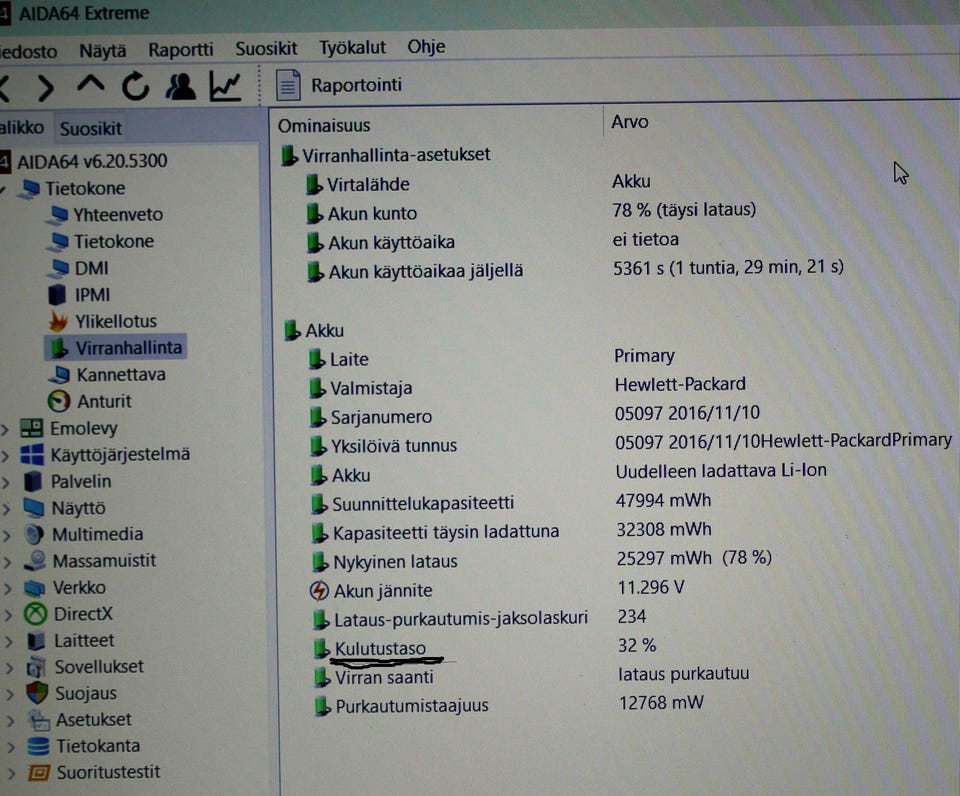Click the Laitteet devices icon
This screenshot has width=960, height=796.
36,641
